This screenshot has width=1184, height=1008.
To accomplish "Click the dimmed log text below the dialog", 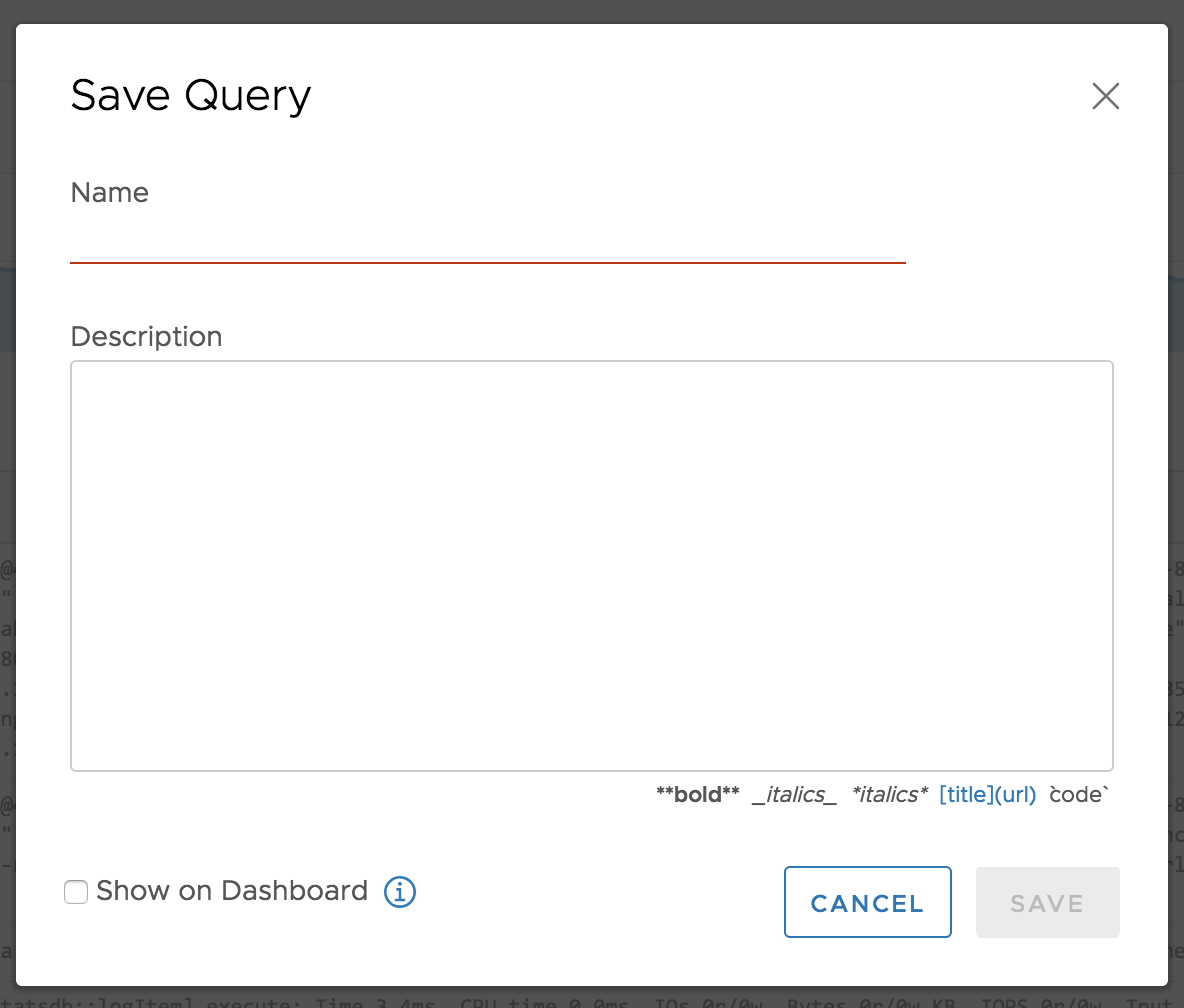I will (x=600, y=998).
